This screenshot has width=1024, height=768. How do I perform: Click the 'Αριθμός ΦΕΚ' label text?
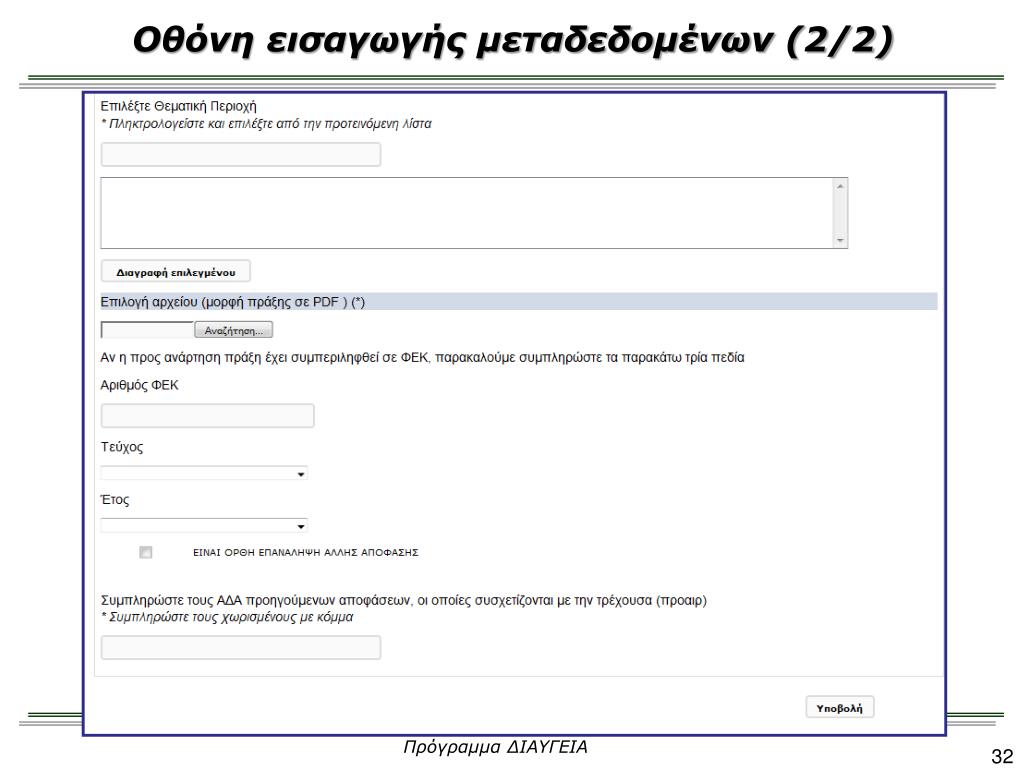(x=139, y=385)
